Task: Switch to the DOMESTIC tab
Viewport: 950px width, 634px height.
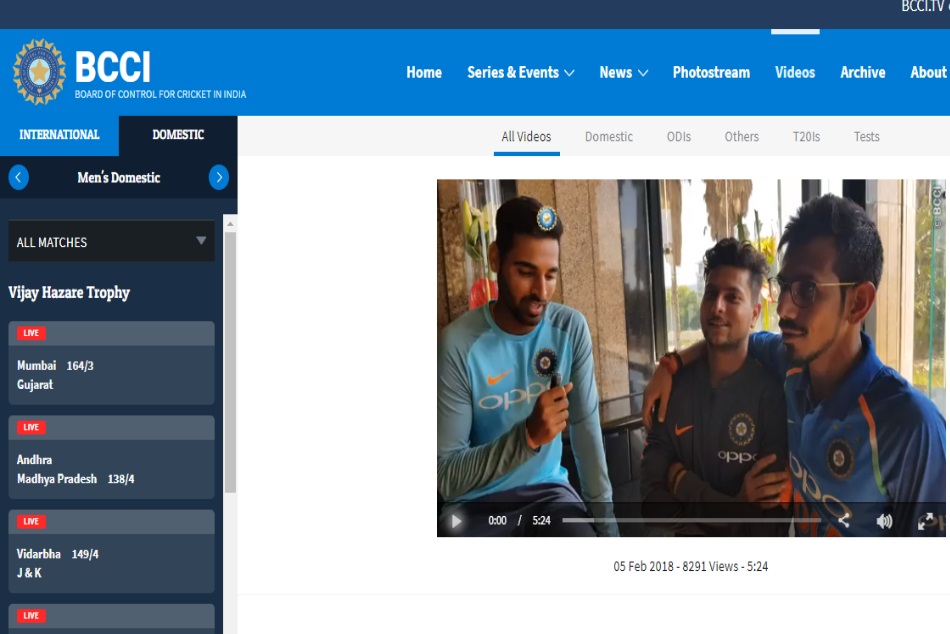Action: pyautogui.click(x=176, y=133)
